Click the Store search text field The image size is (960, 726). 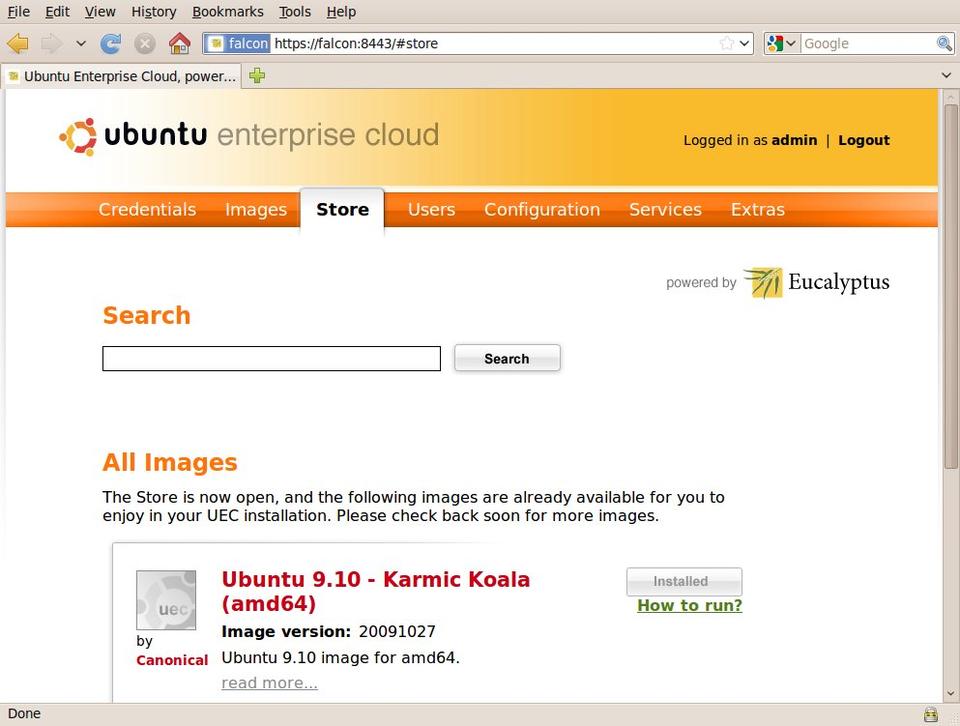pos(271,358)
